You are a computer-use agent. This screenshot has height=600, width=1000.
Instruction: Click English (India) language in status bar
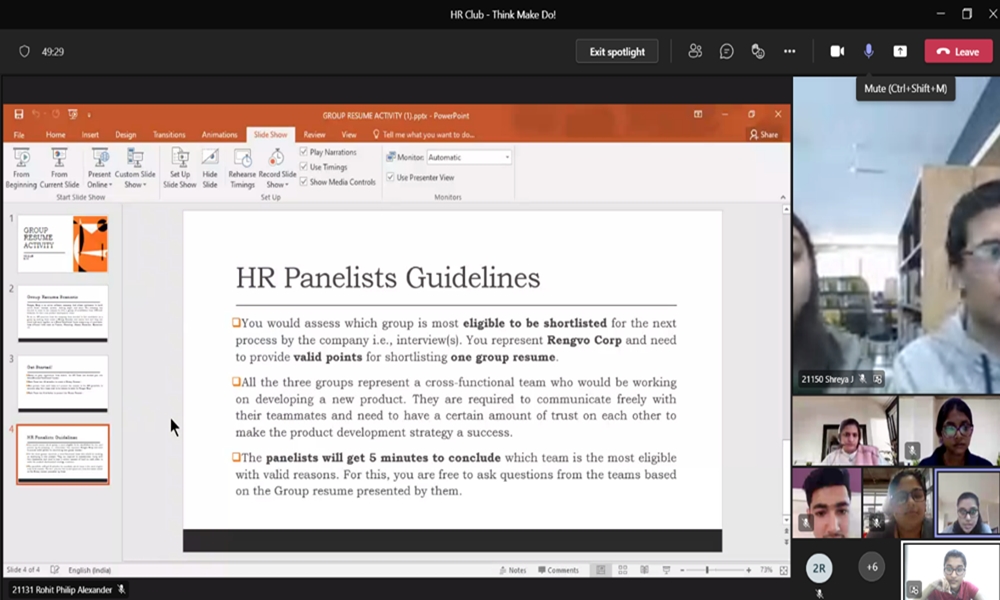(89, 570)
